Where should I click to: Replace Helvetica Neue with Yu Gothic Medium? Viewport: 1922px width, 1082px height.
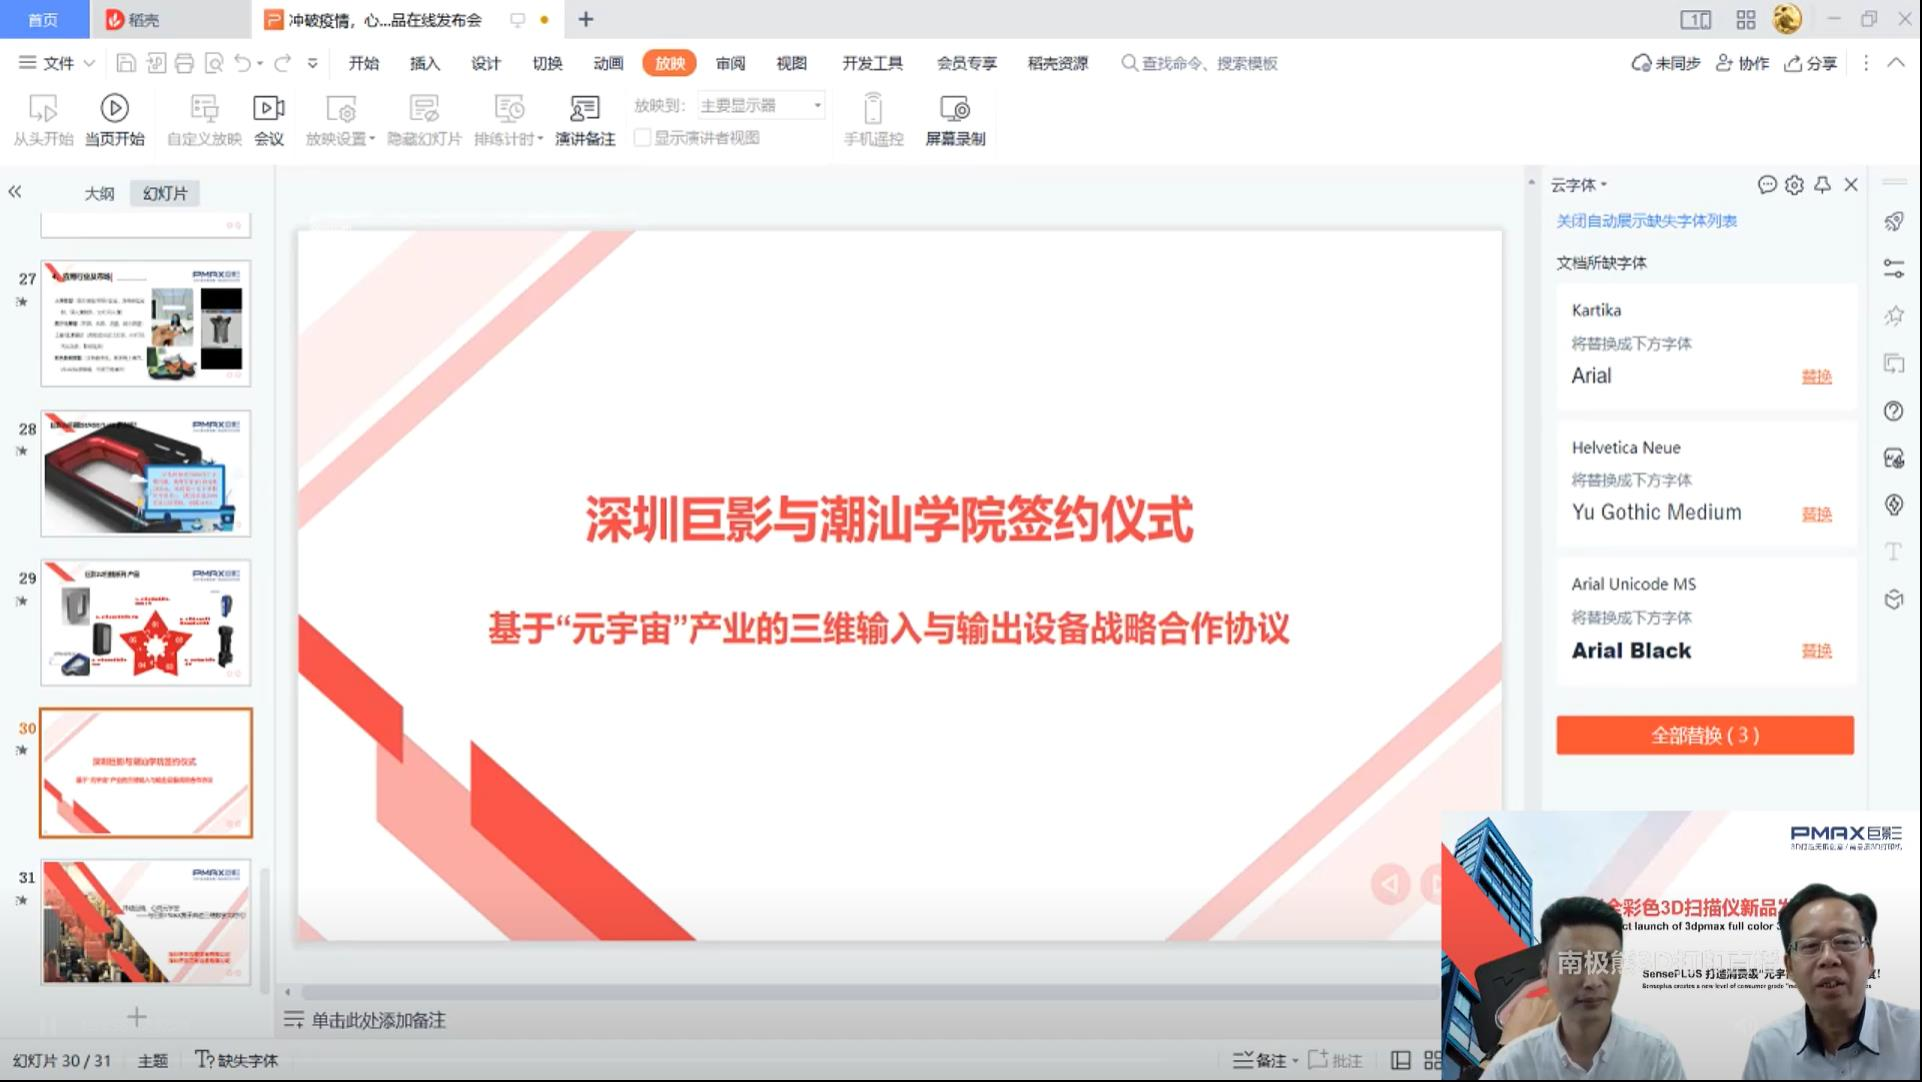coord(1816,514)
